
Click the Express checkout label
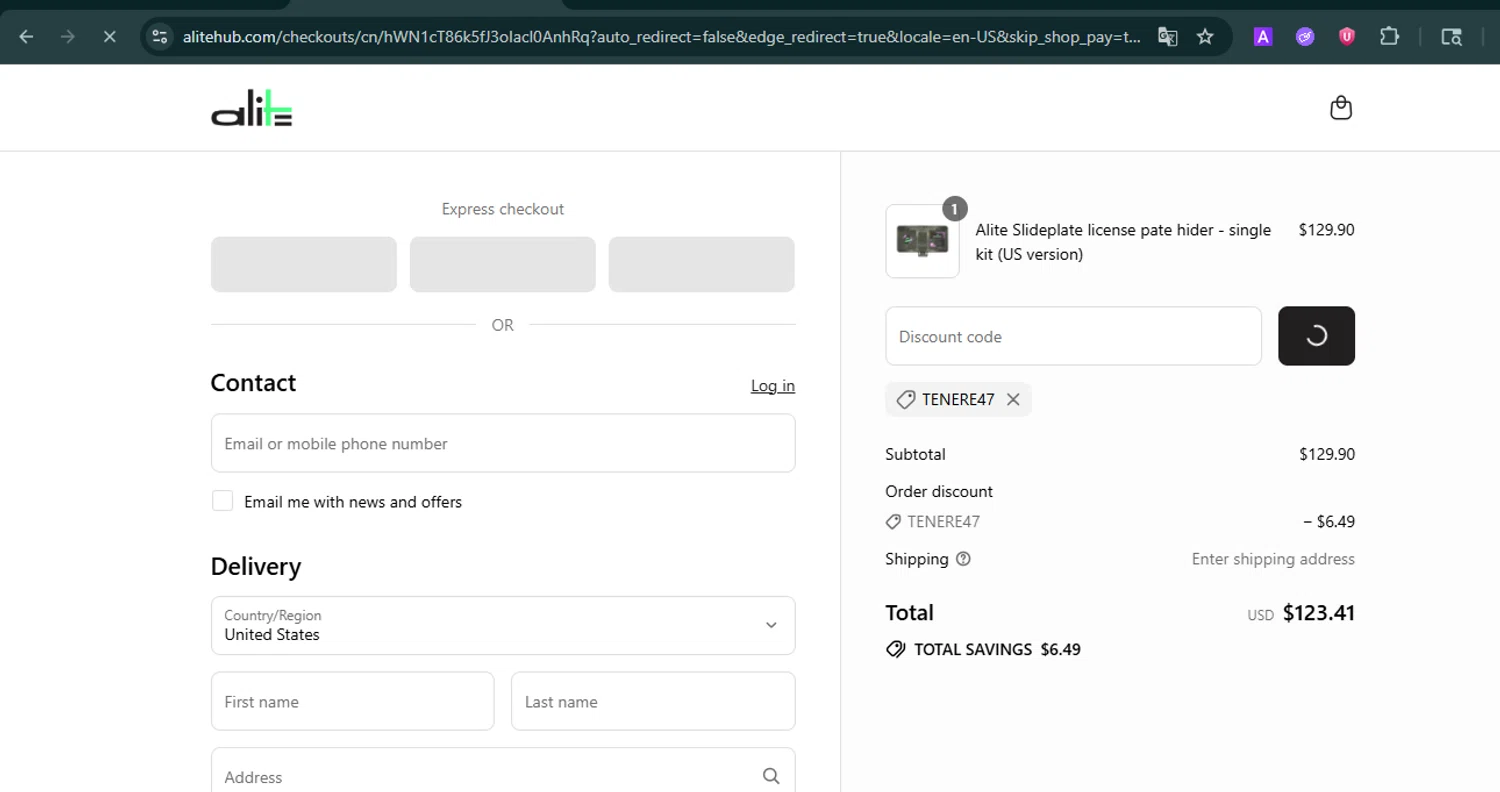tap(503, 209)
